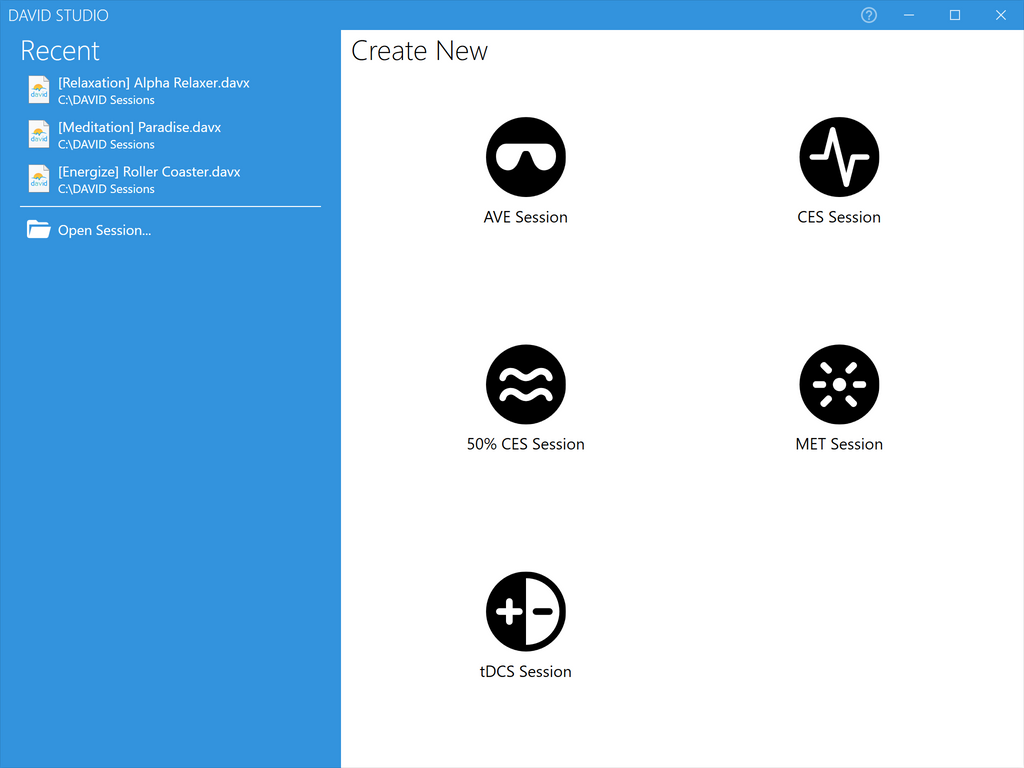
Task: Click the Paradise.davx file thumbnail icon
Action: [x=38, y=134]
